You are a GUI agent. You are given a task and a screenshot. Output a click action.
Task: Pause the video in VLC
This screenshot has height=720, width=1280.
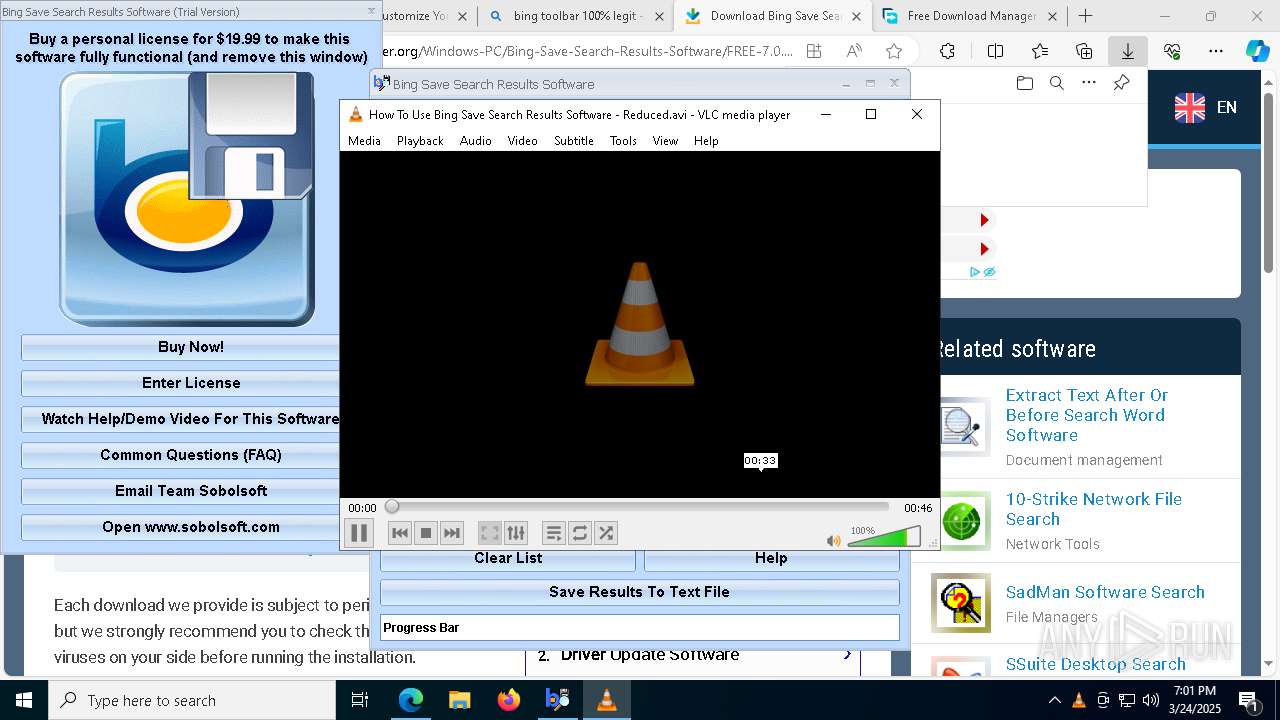pyautogui.click(x=358, y=533)
